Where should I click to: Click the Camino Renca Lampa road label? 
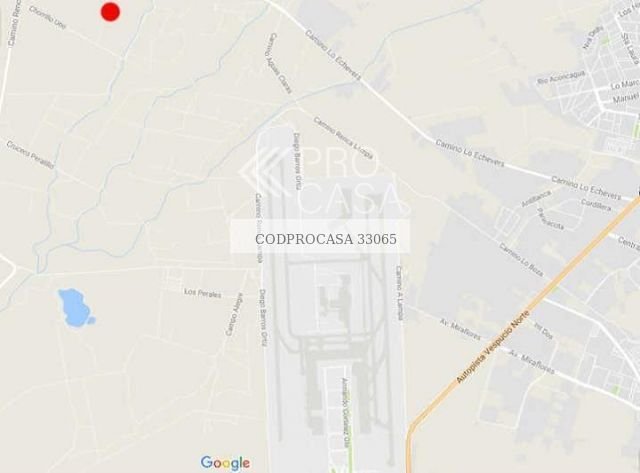pos(343,138)
